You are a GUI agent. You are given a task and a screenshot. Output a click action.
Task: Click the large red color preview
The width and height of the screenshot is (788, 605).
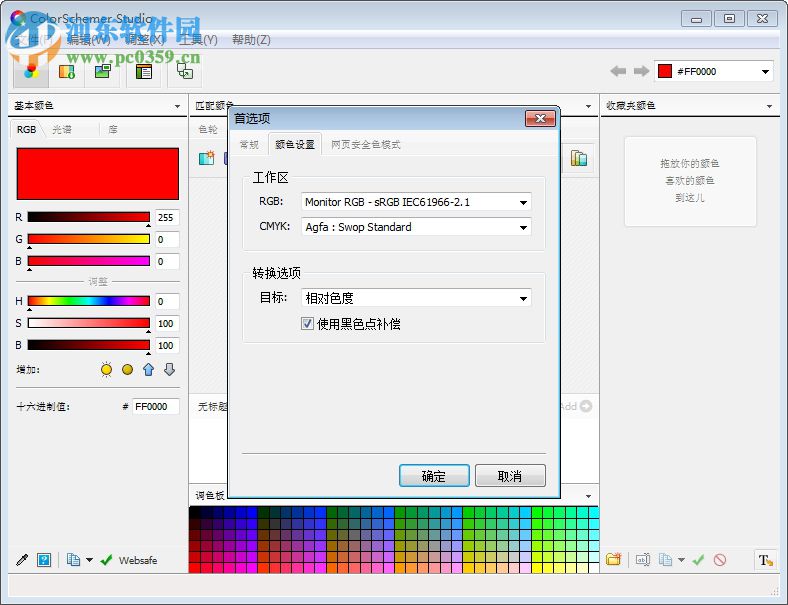(97, 174)
